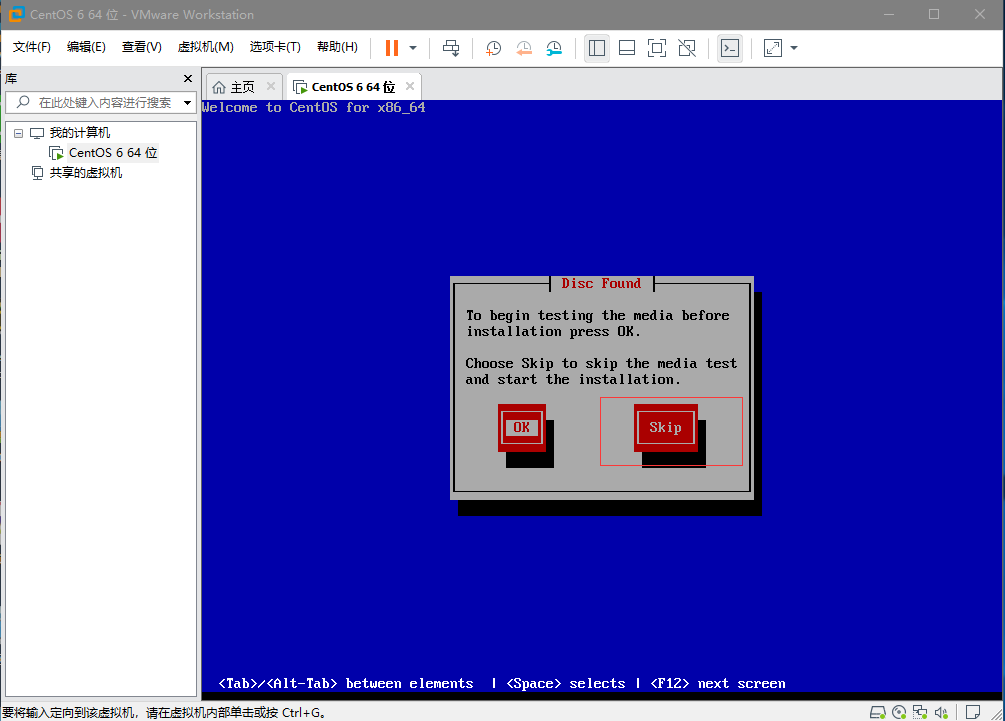
Task: Toggle the thumbnail bar display
Action: coord(627,47)
